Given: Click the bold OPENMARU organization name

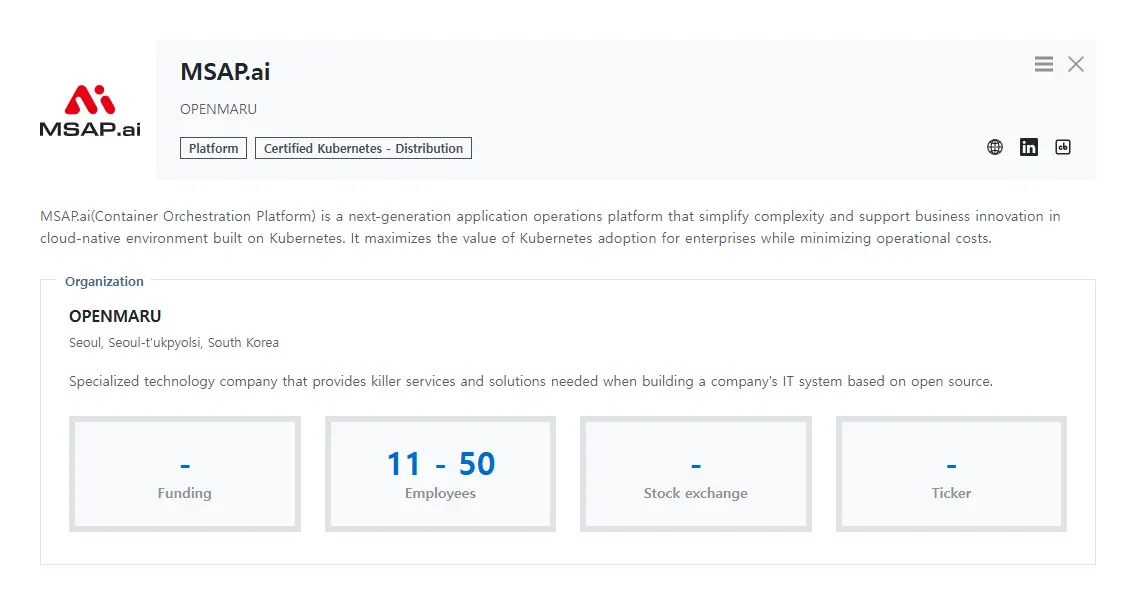Looking at the screenshot, I should [115, 316].
